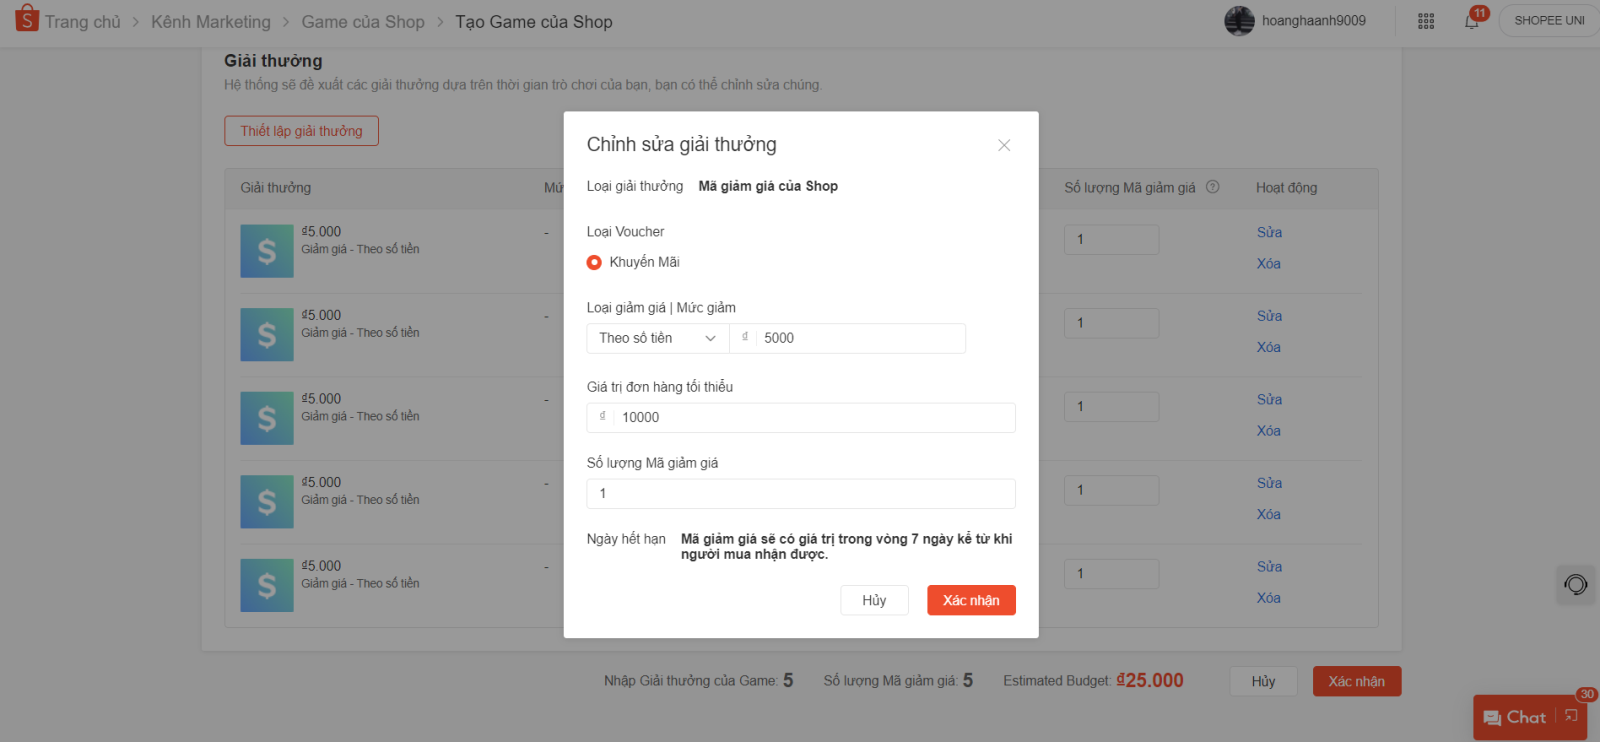Click the help icon beside Số lượng Mã giảm giá
The height and width of the screenshot is (742, 1600).
(x=1213, y=187)
